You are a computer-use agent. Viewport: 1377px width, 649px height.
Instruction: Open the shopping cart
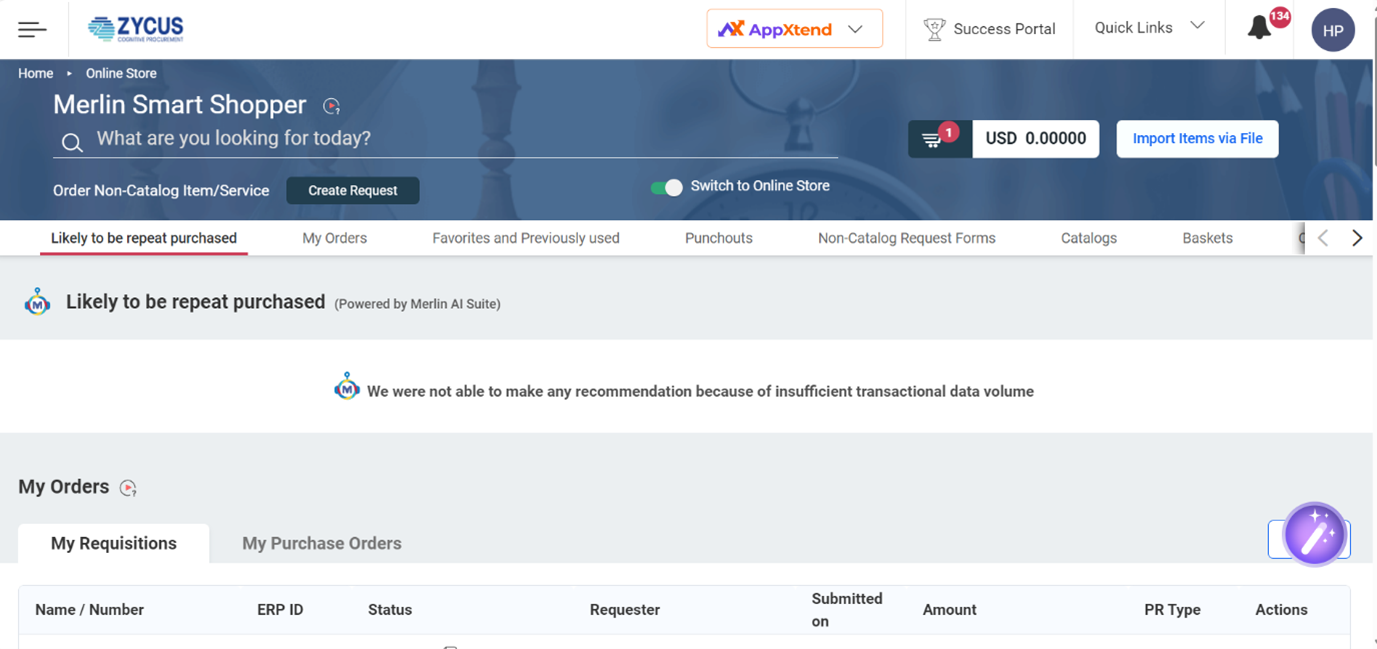(938, 139)
